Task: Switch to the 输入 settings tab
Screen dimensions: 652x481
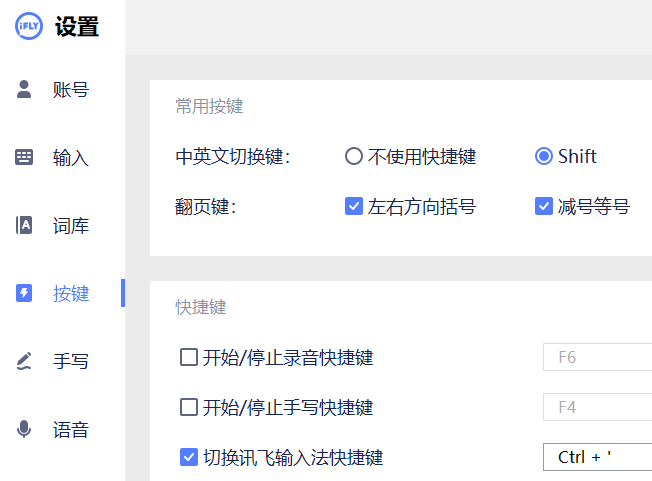Action: [71, 158]
